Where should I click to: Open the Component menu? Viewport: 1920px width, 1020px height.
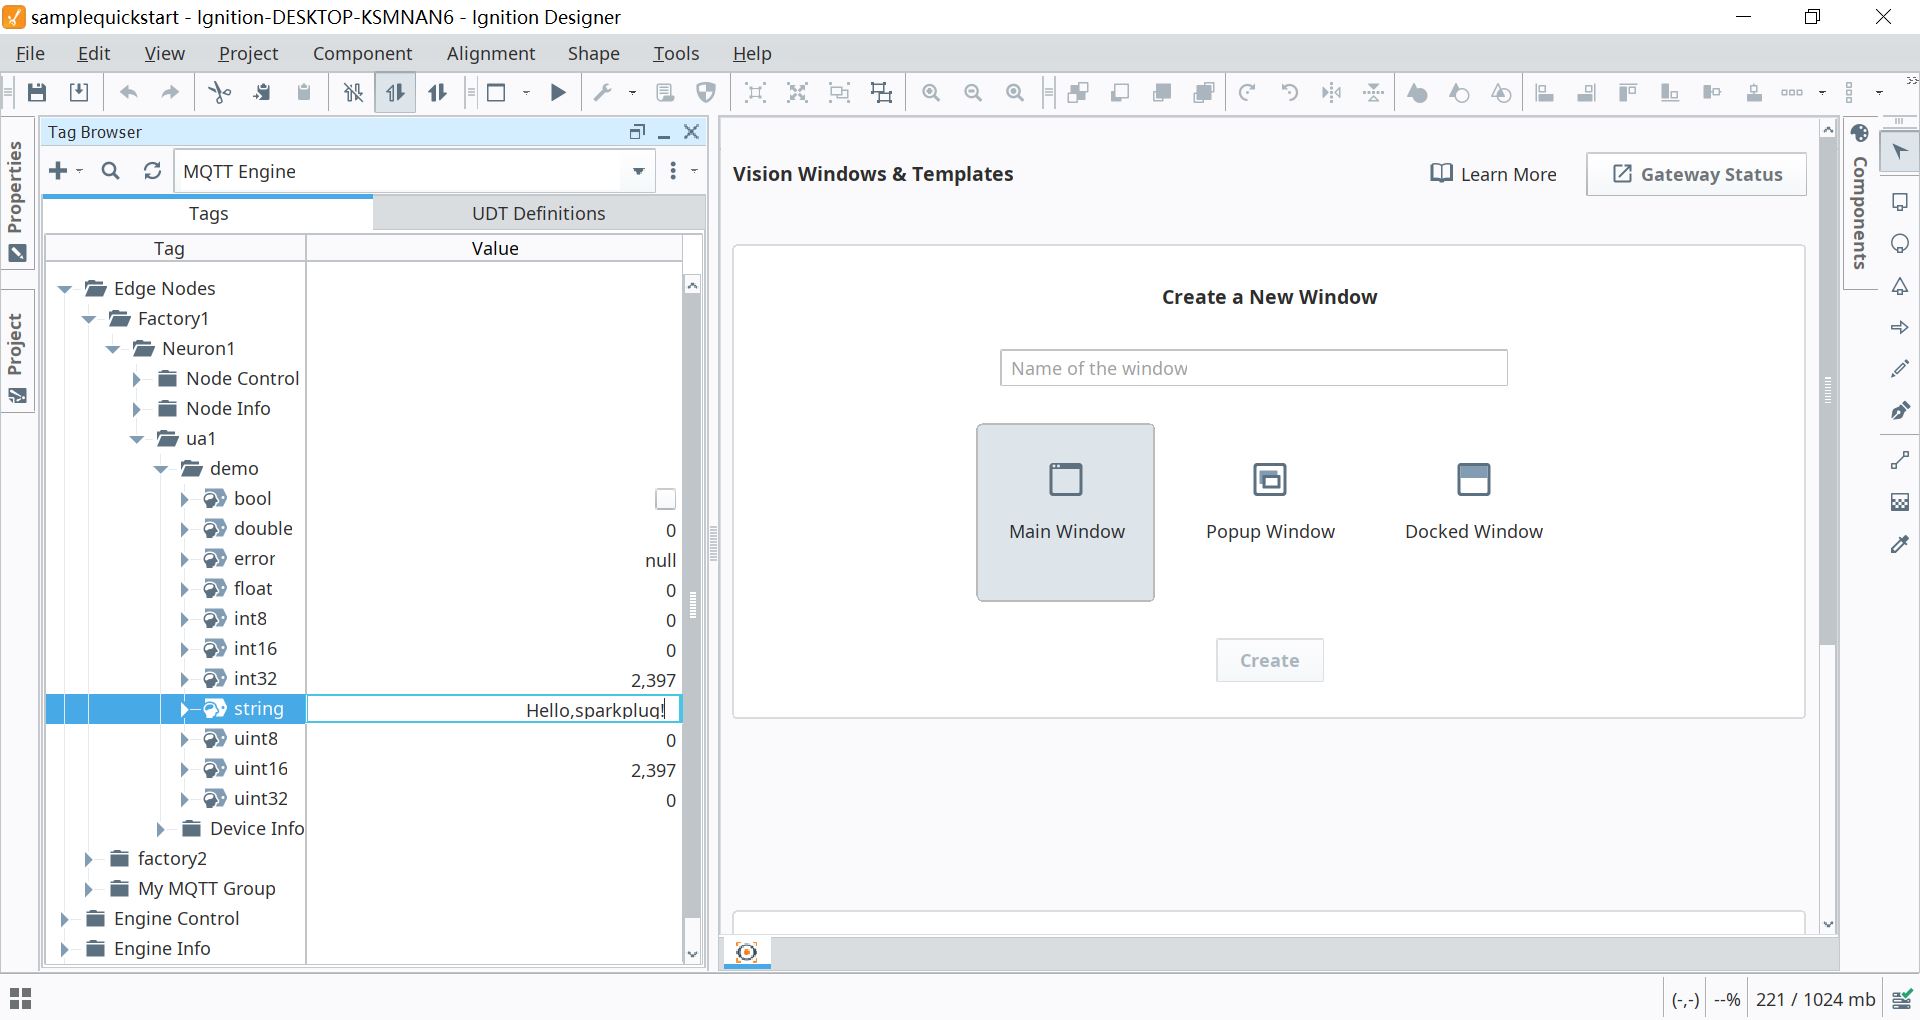coord(362,54)
